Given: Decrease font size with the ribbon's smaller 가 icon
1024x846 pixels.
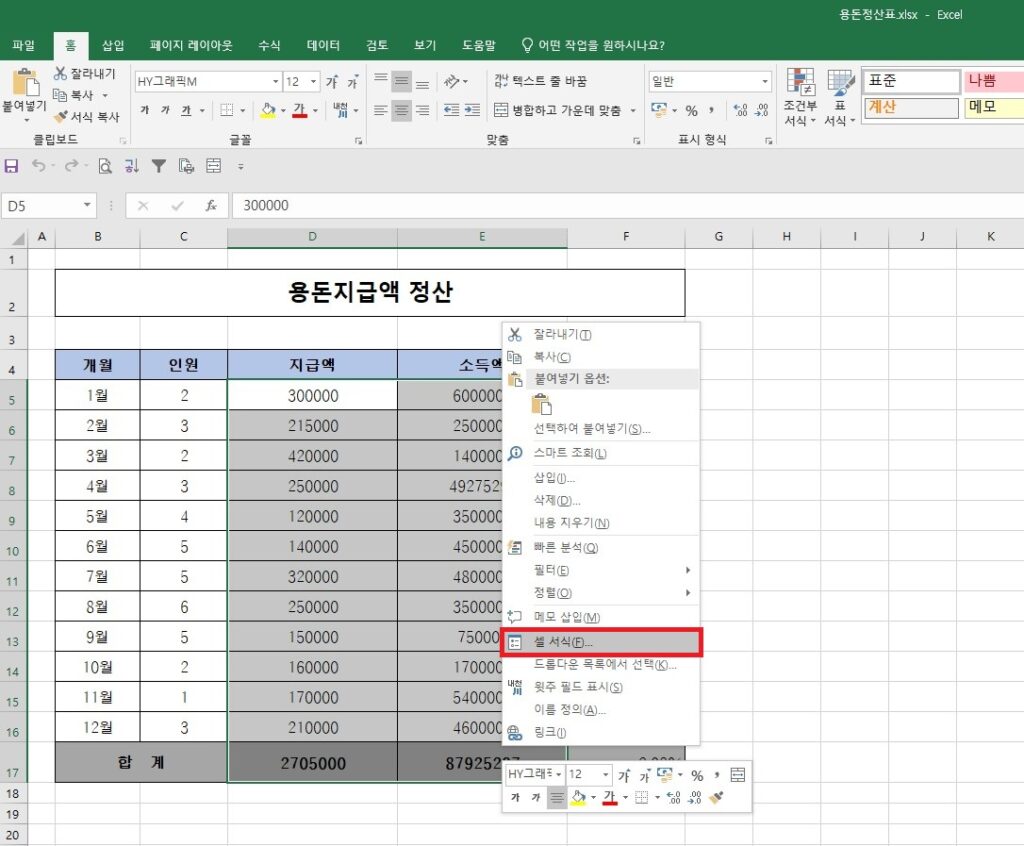Looking at the screenshot, I should click(x=353, y=82).
